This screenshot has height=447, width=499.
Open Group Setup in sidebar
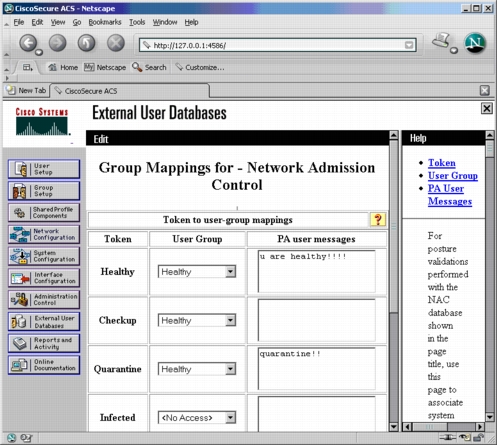pos(44,191)
